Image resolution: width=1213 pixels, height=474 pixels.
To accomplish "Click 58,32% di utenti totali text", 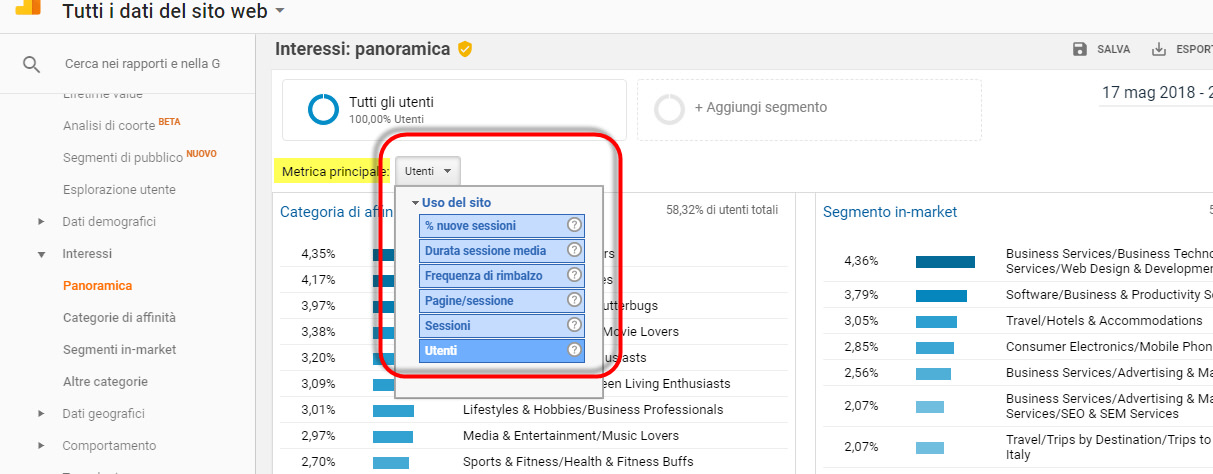I will tap(722, 210).
